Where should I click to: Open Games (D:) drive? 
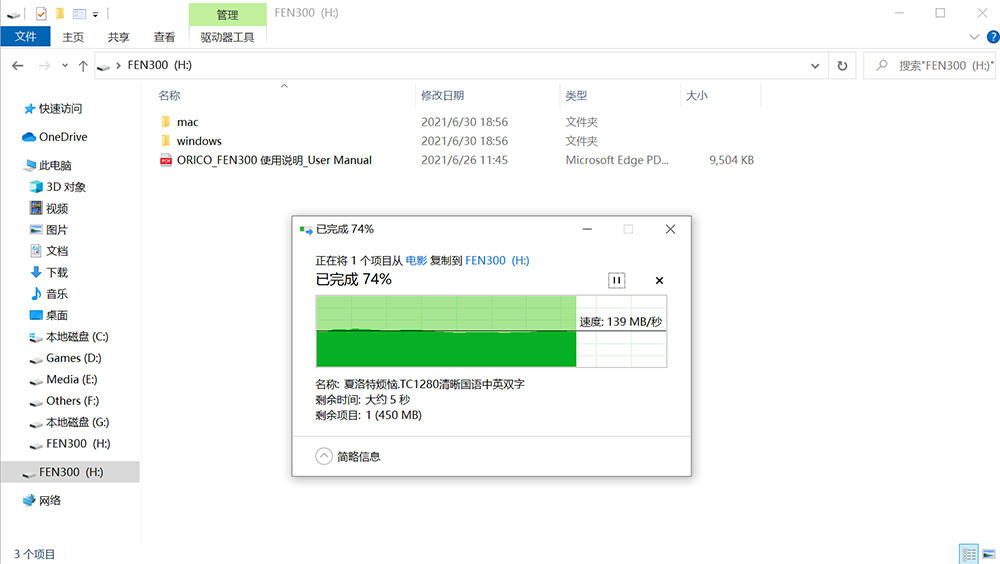tap(73, 358)
